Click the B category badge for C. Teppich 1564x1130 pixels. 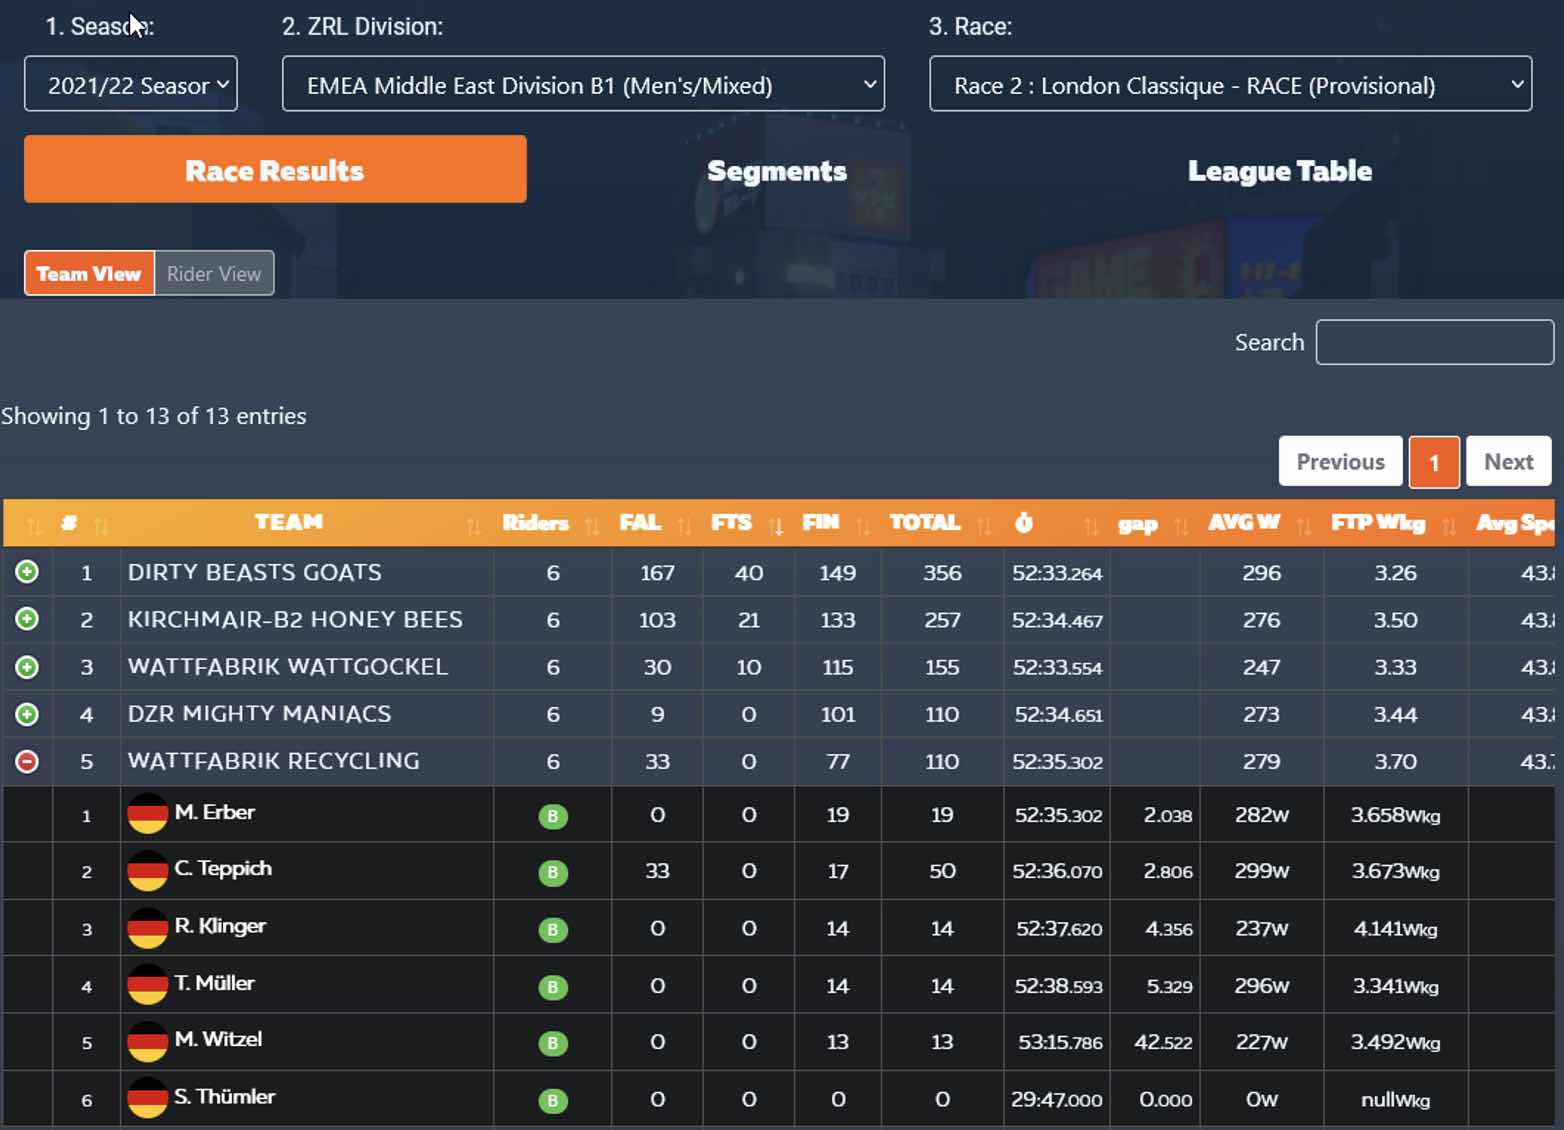pyautogui.click(x=552, y=872)
